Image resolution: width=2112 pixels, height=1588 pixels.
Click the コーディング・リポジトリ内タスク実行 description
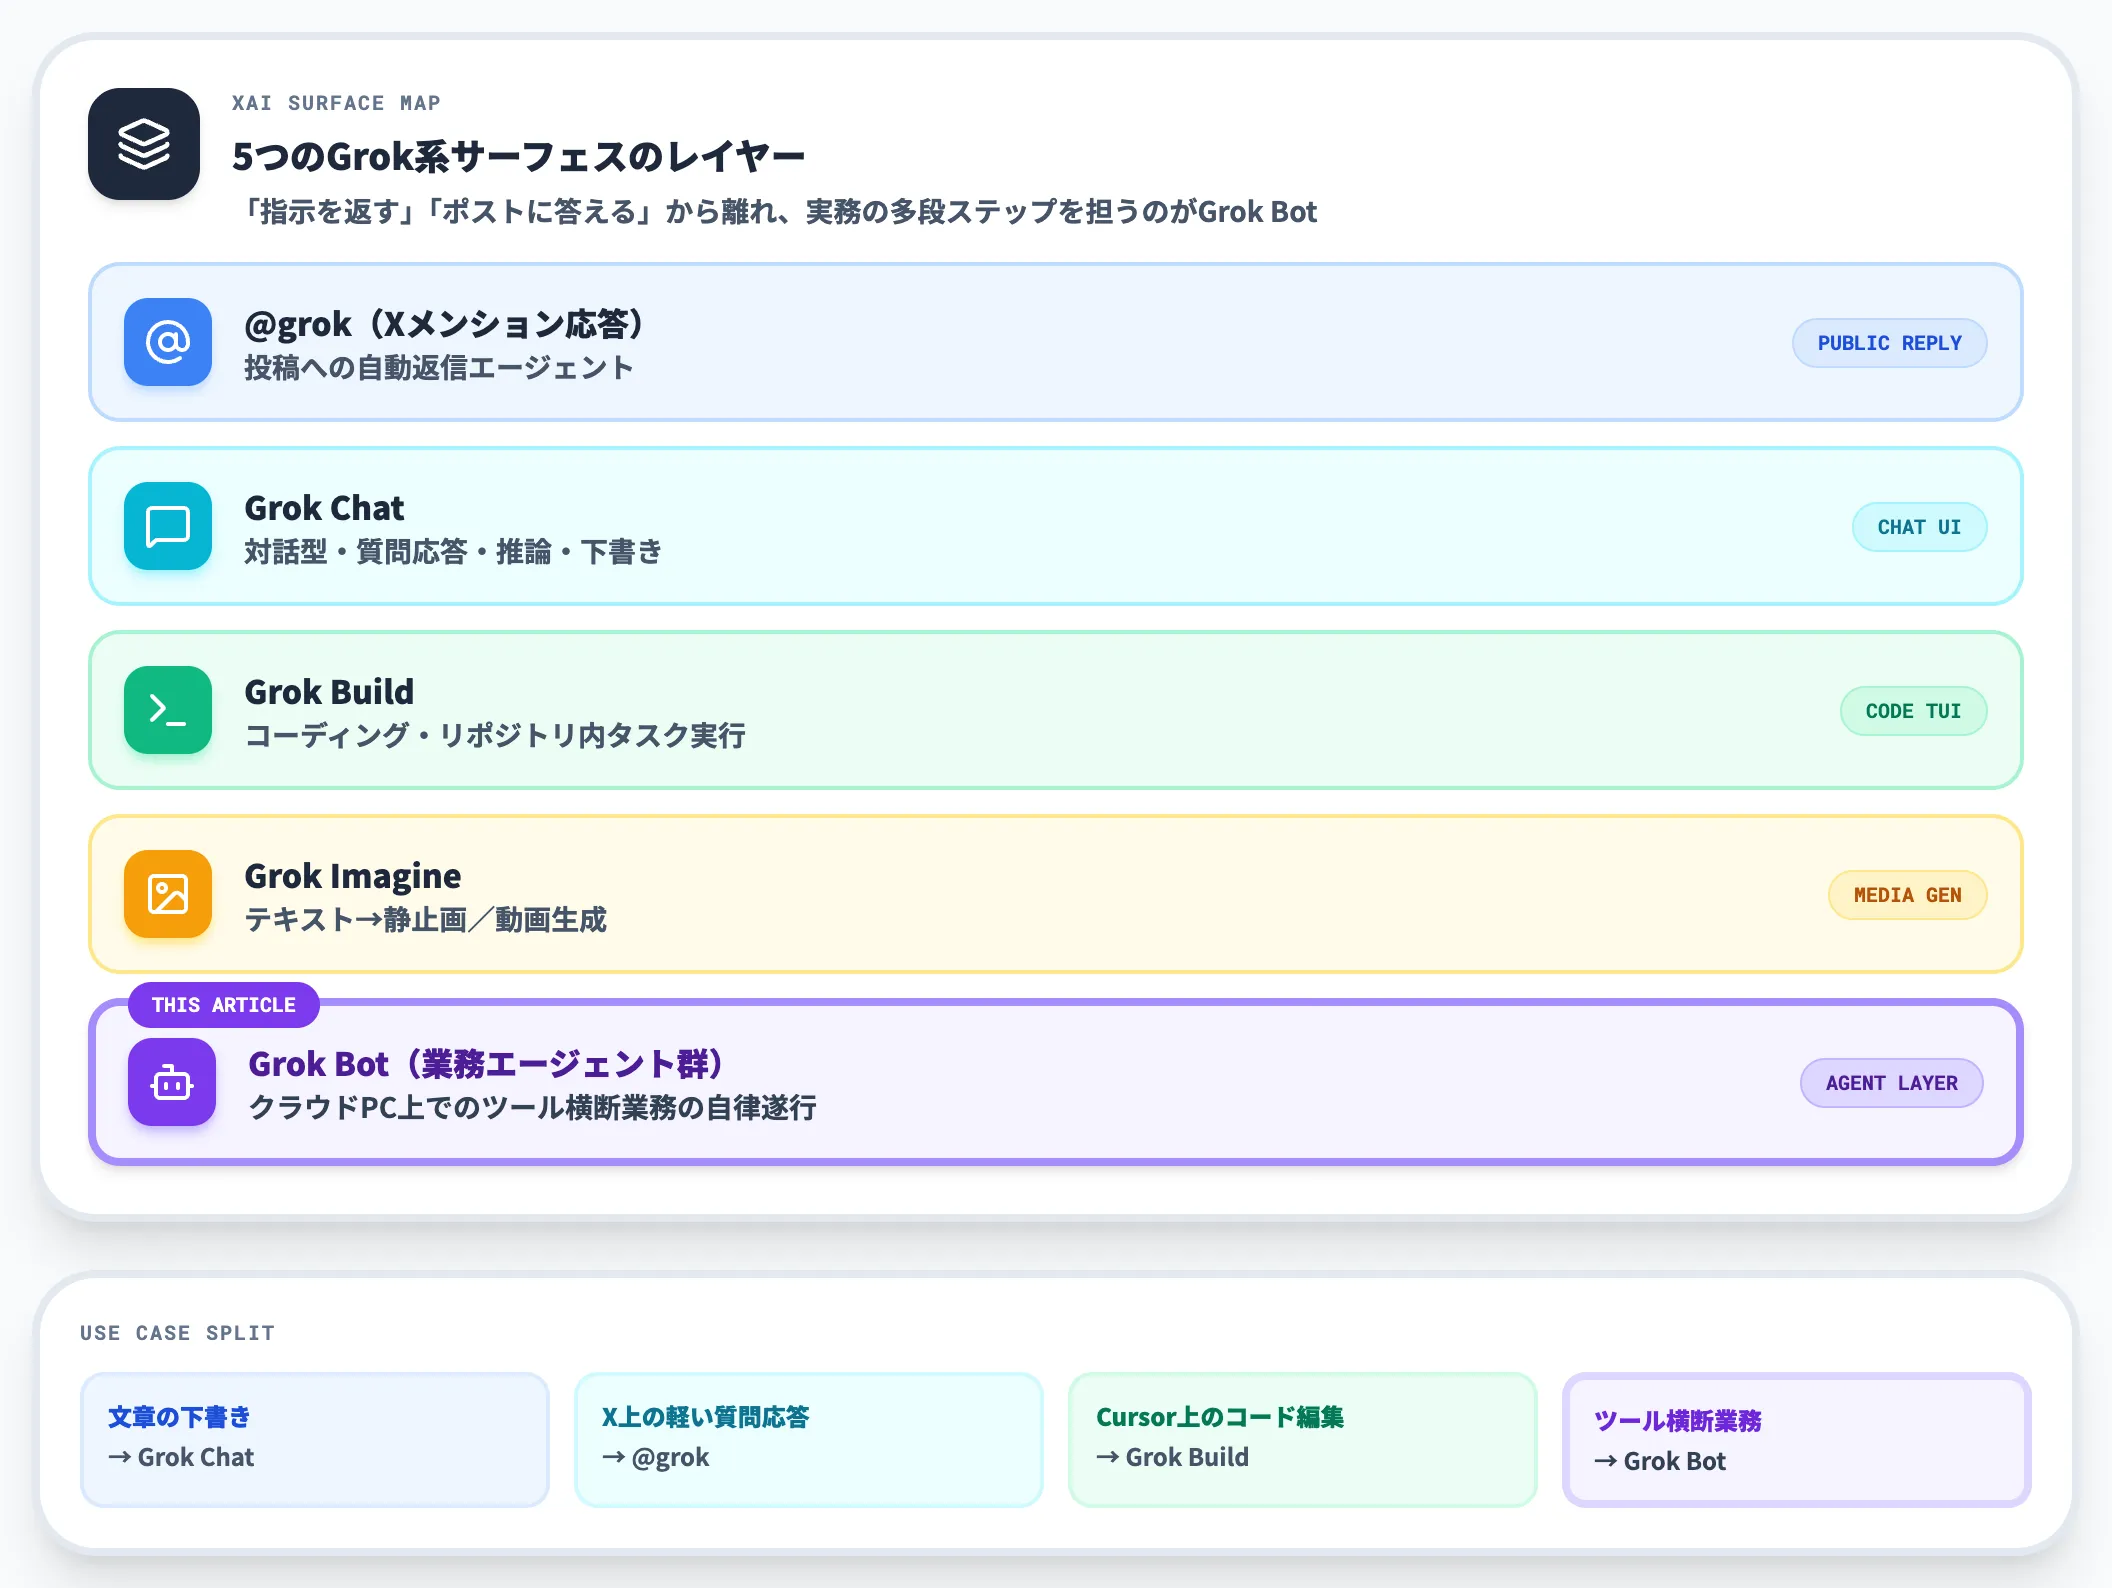pos(495,736)
